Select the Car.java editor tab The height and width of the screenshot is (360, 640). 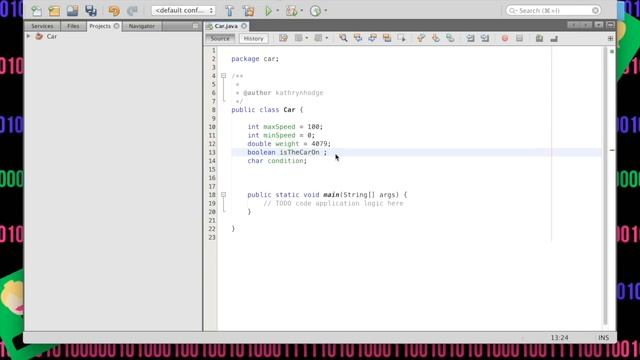[226, 26]
